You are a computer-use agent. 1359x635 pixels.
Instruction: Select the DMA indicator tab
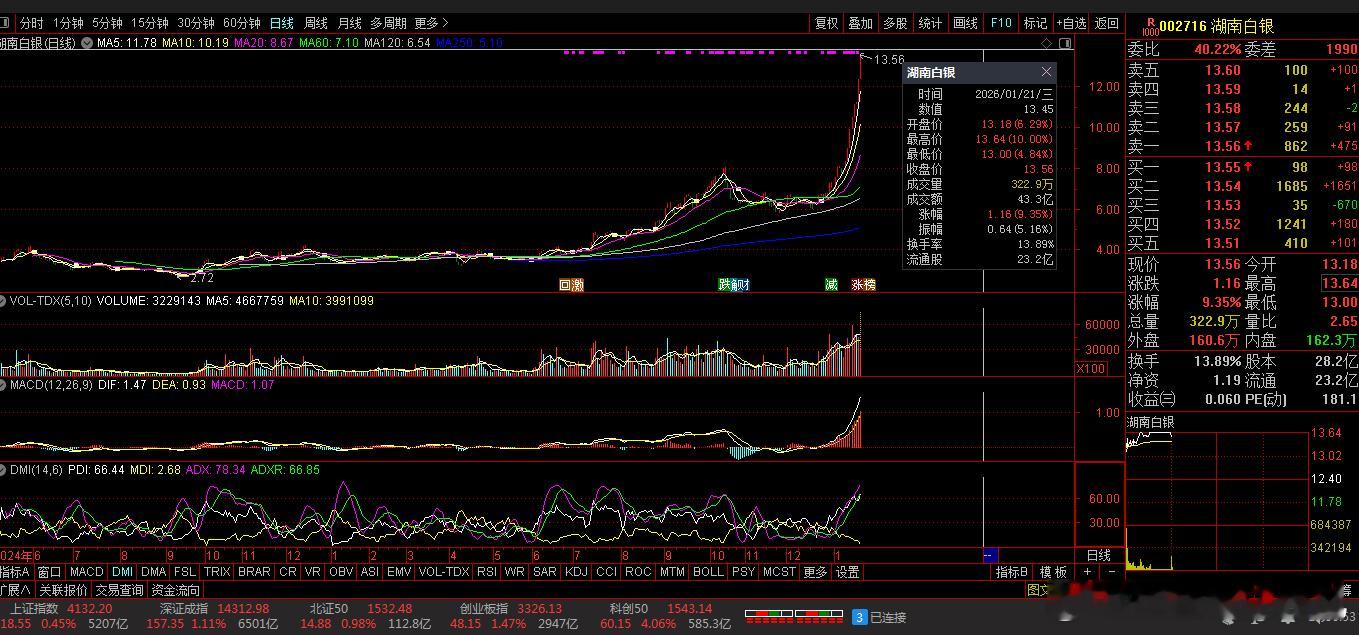(154, 572)
